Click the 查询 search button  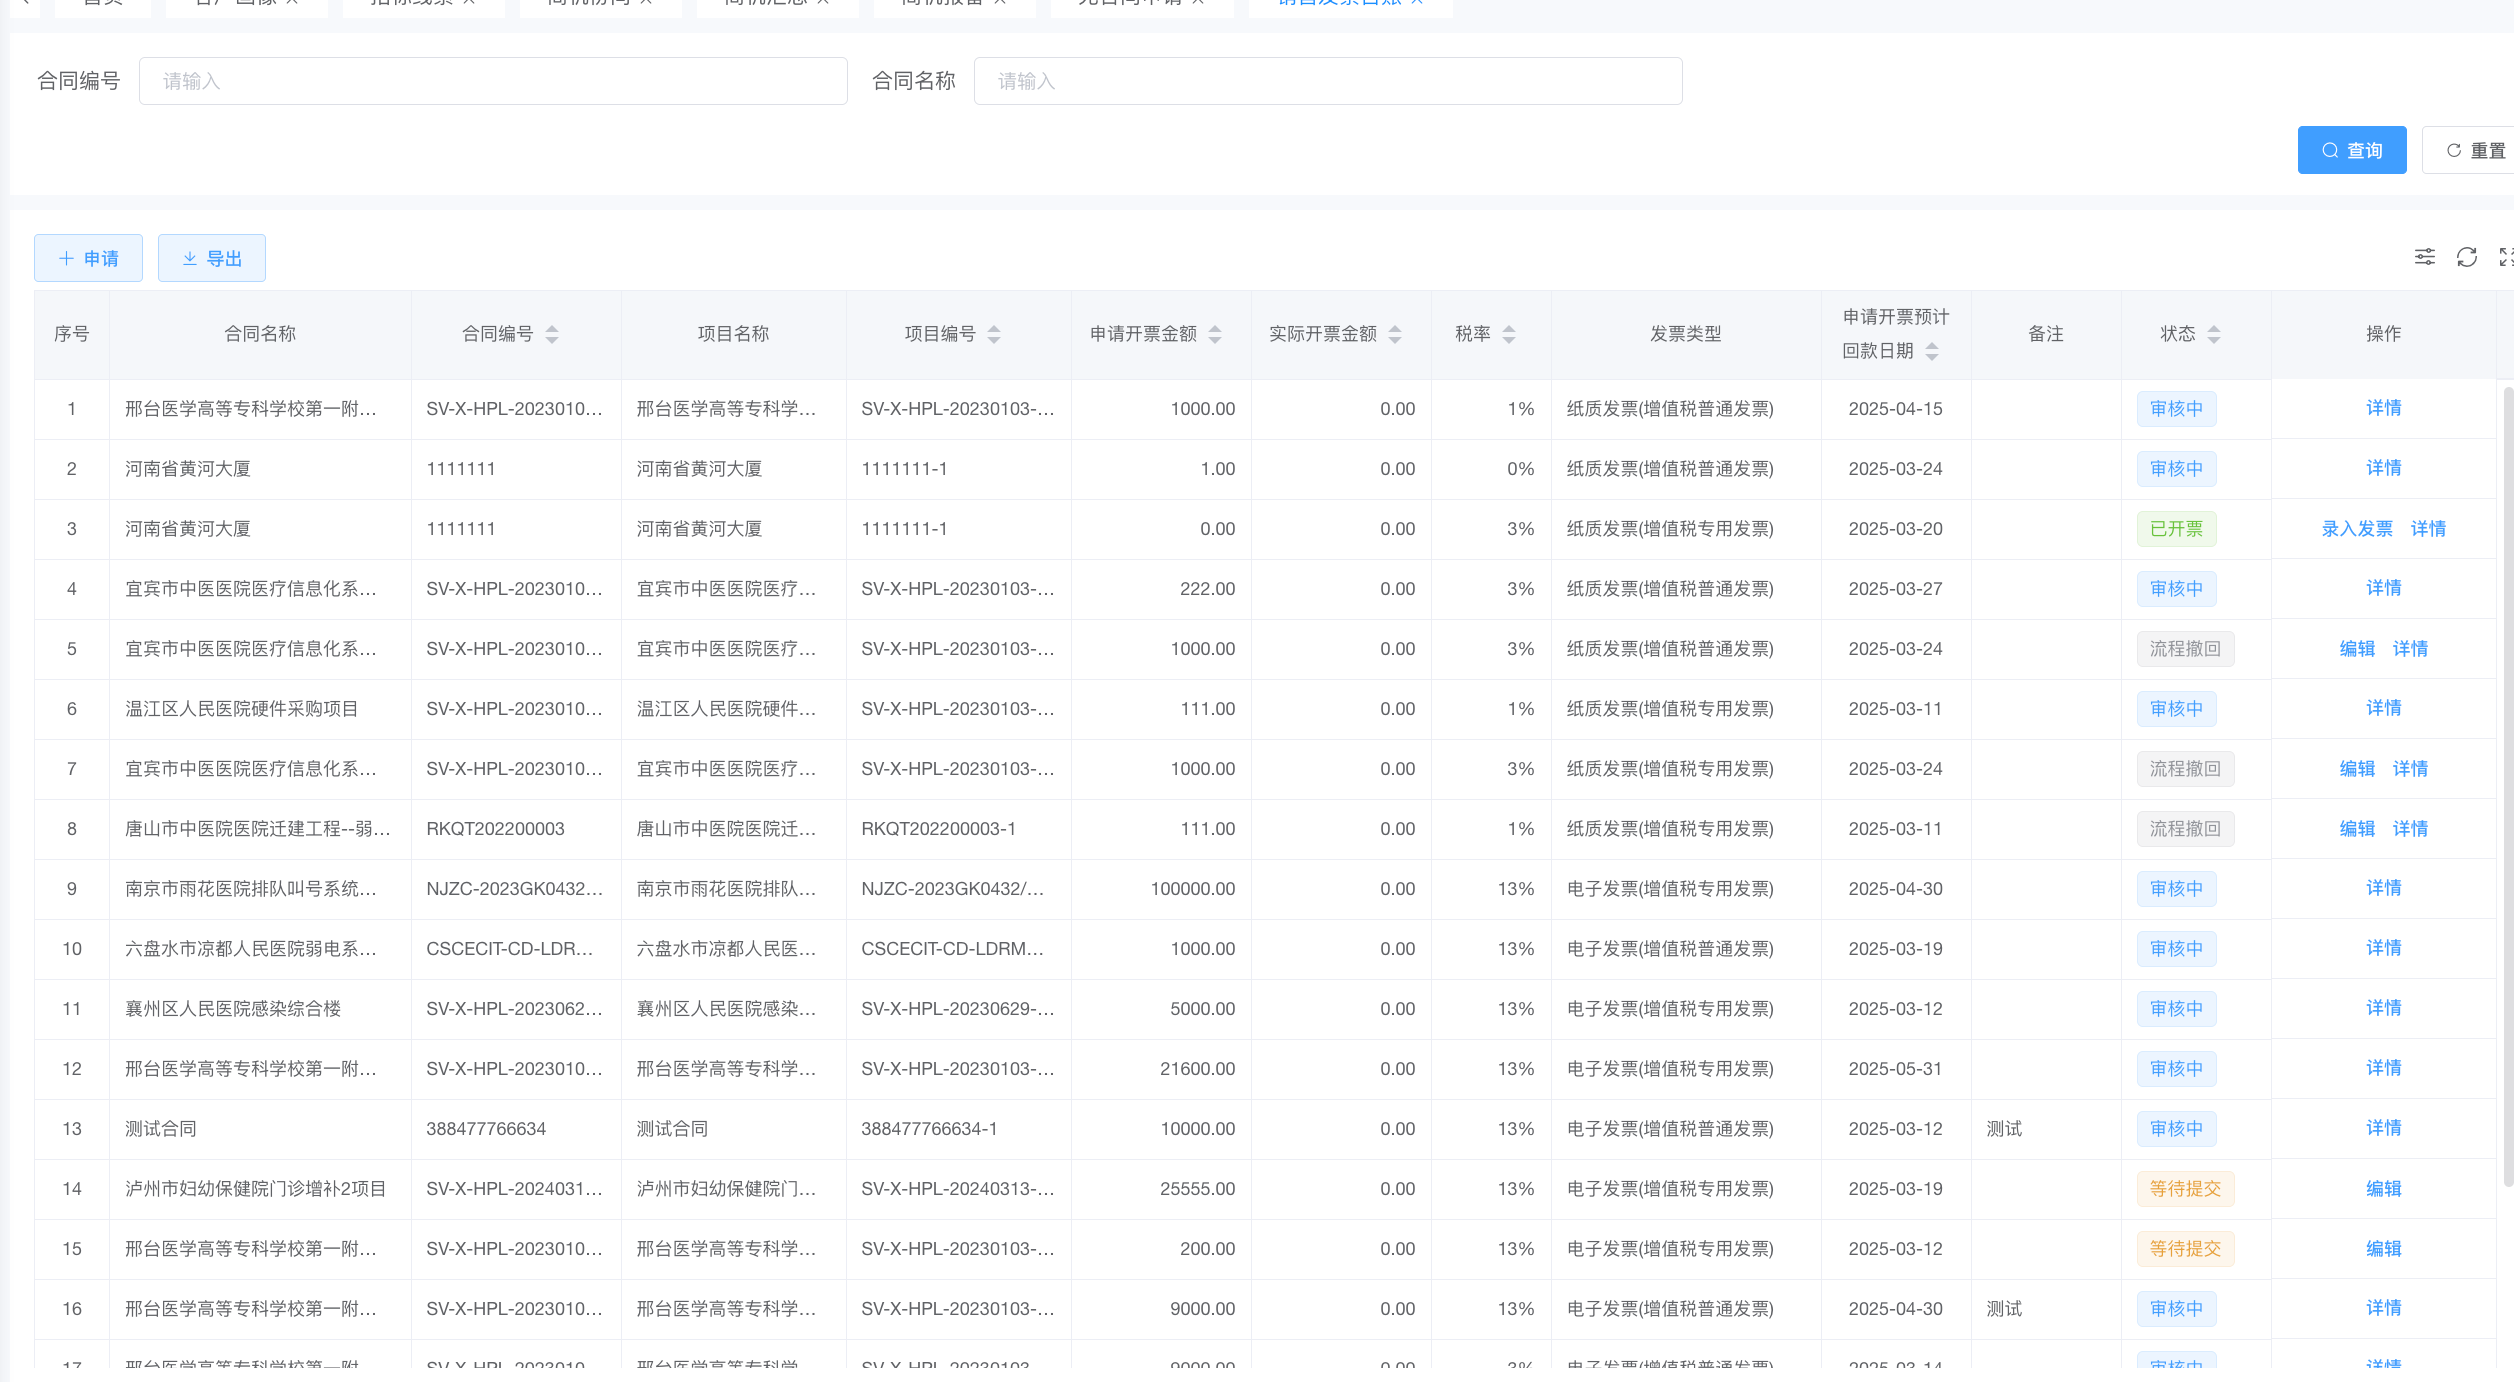point(2352,150)
